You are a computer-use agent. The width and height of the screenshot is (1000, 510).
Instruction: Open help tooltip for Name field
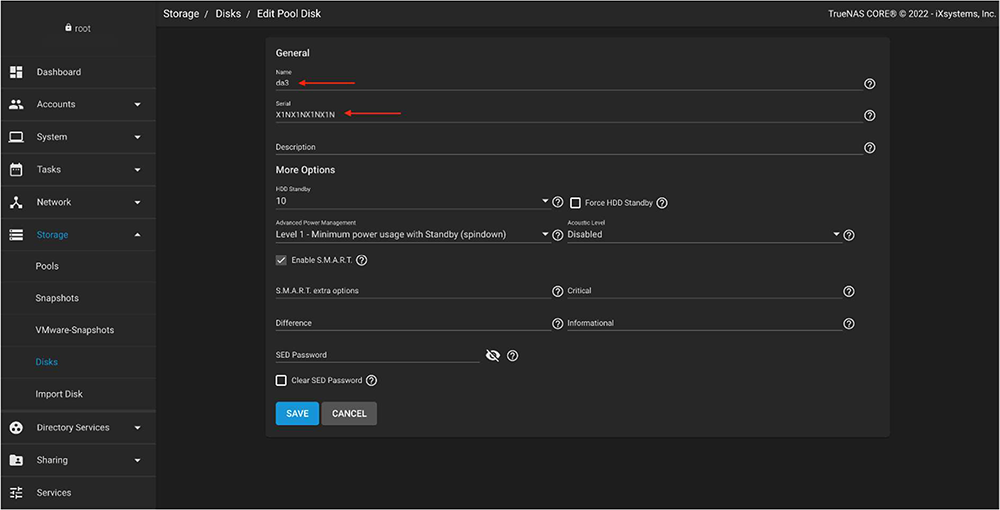869,84
